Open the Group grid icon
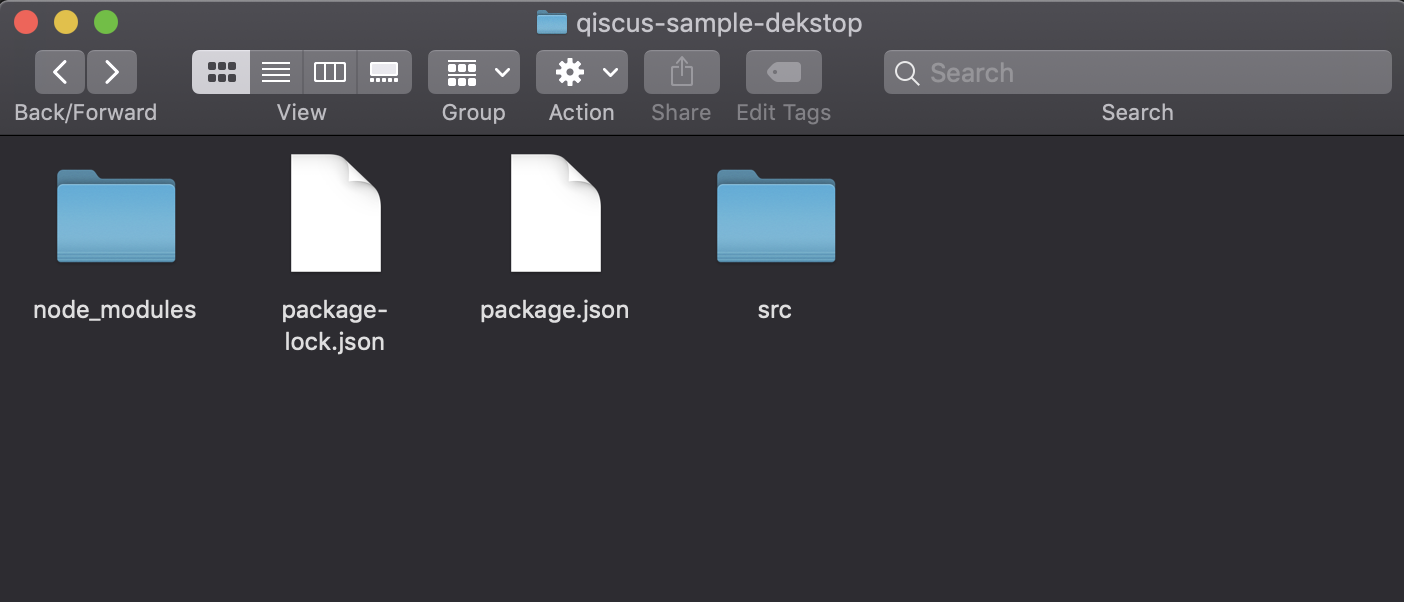The image size is (1404, 602). 462,72
